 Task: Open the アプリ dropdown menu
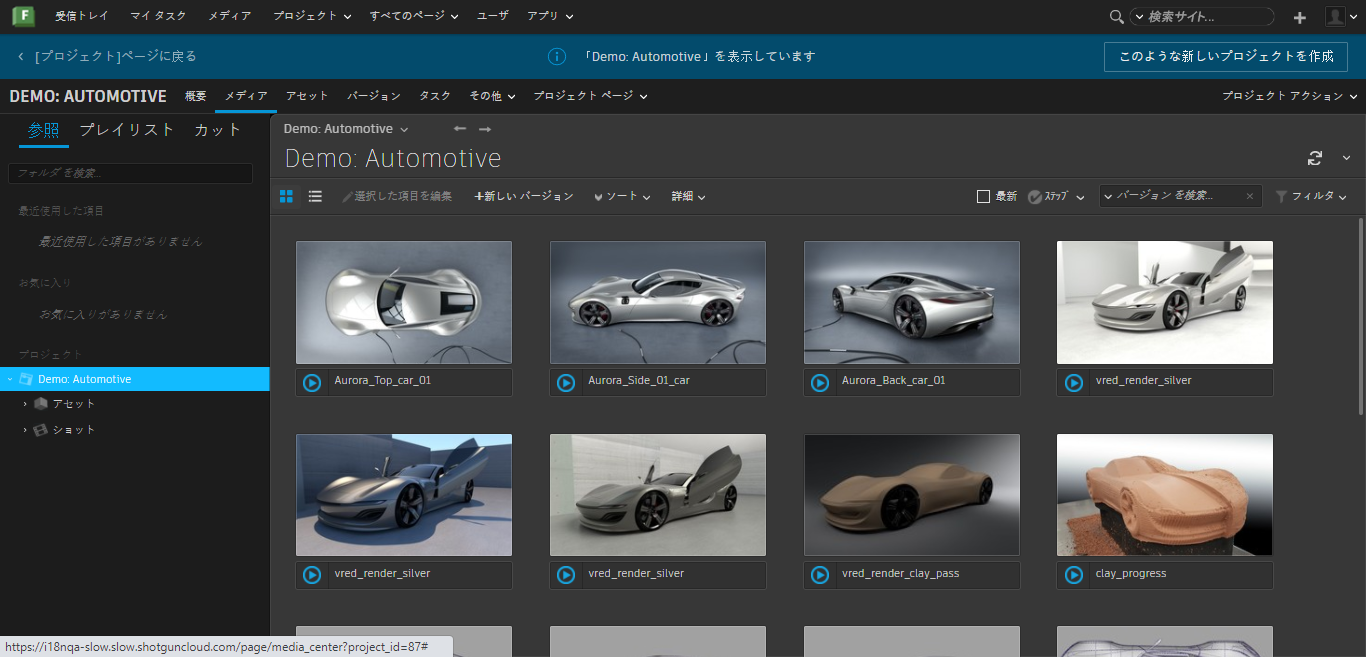click(550, 16)
